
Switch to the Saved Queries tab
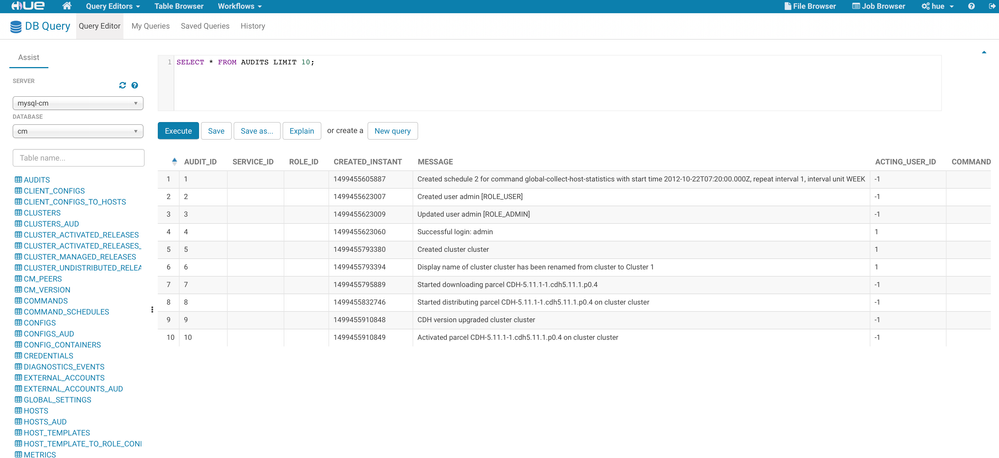click(205, 27)
